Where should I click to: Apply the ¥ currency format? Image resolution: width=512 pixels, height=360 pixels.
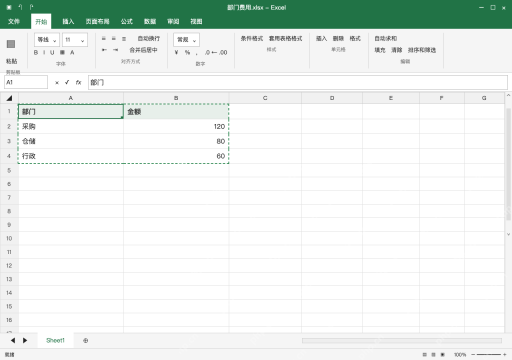[176, 52]
